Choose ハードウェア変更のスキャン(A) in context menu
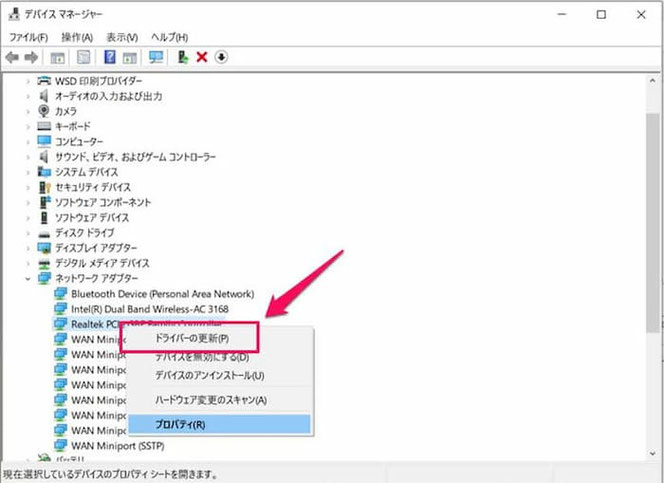The height and width of the screenshot is (483, 664). click(x=211, y=400)
